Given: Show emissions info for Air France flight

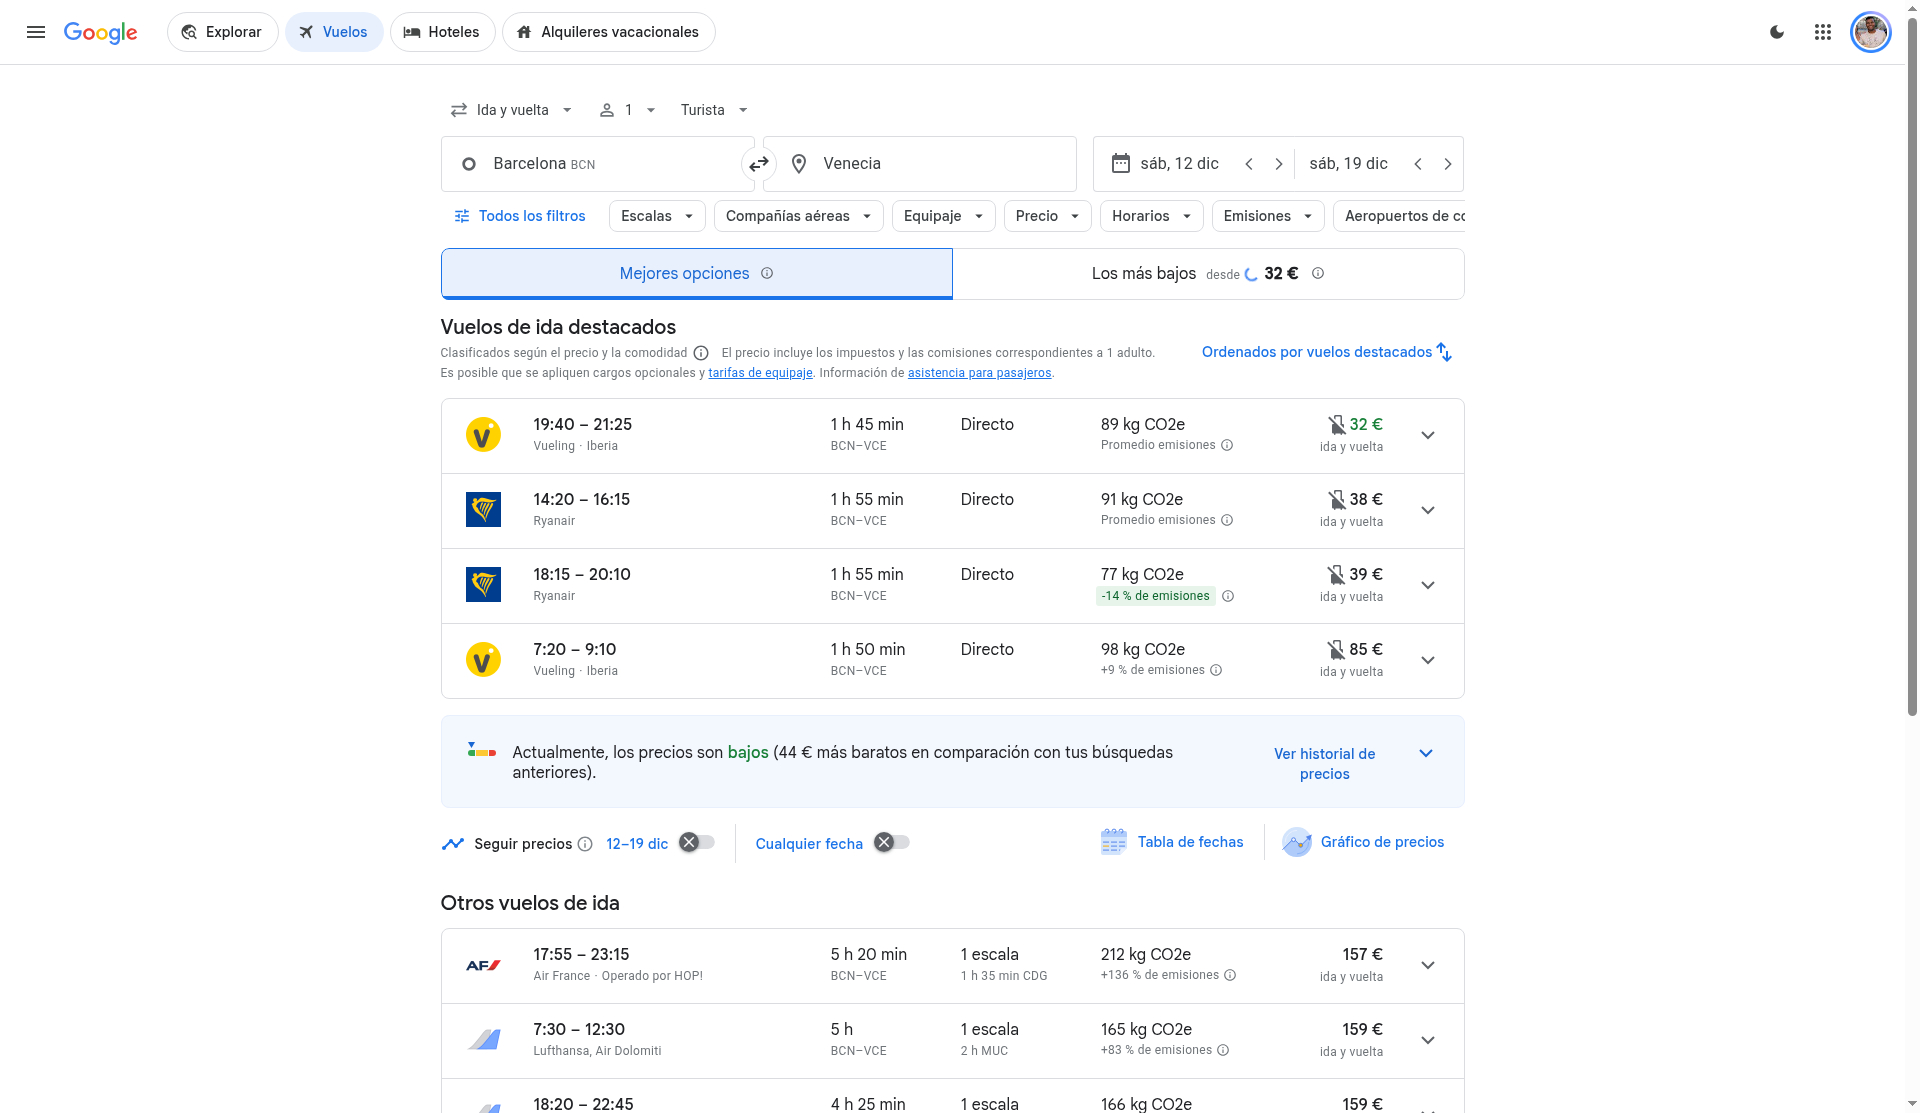Looking at the screenshot, I should (x=1230, y=975).
